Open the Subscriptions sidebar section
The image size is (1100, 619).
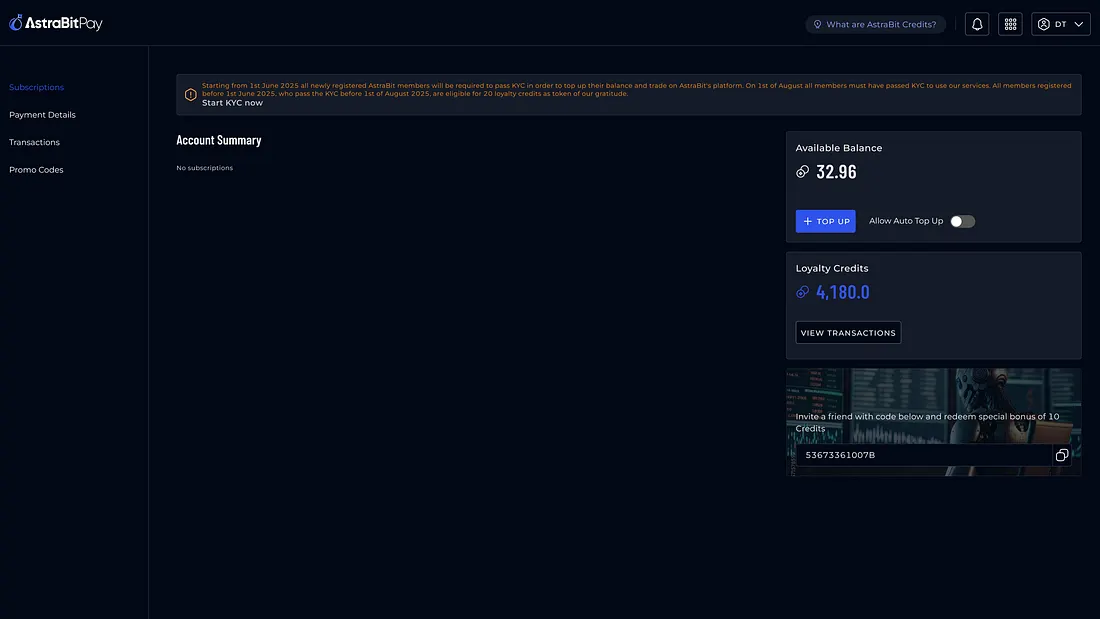(x=37, y=87)
